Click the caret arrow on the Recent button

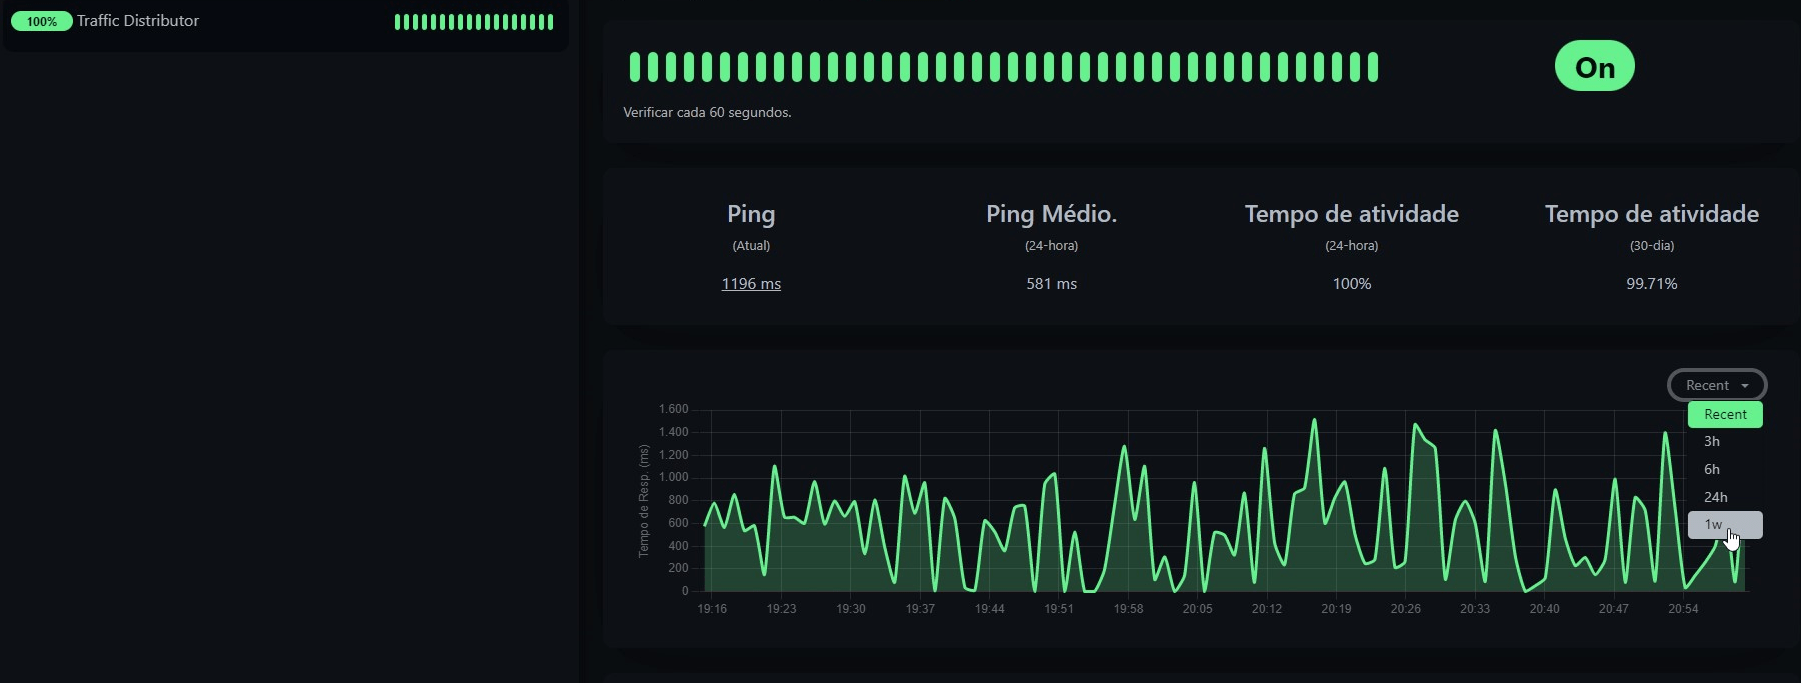(1745, 386)
